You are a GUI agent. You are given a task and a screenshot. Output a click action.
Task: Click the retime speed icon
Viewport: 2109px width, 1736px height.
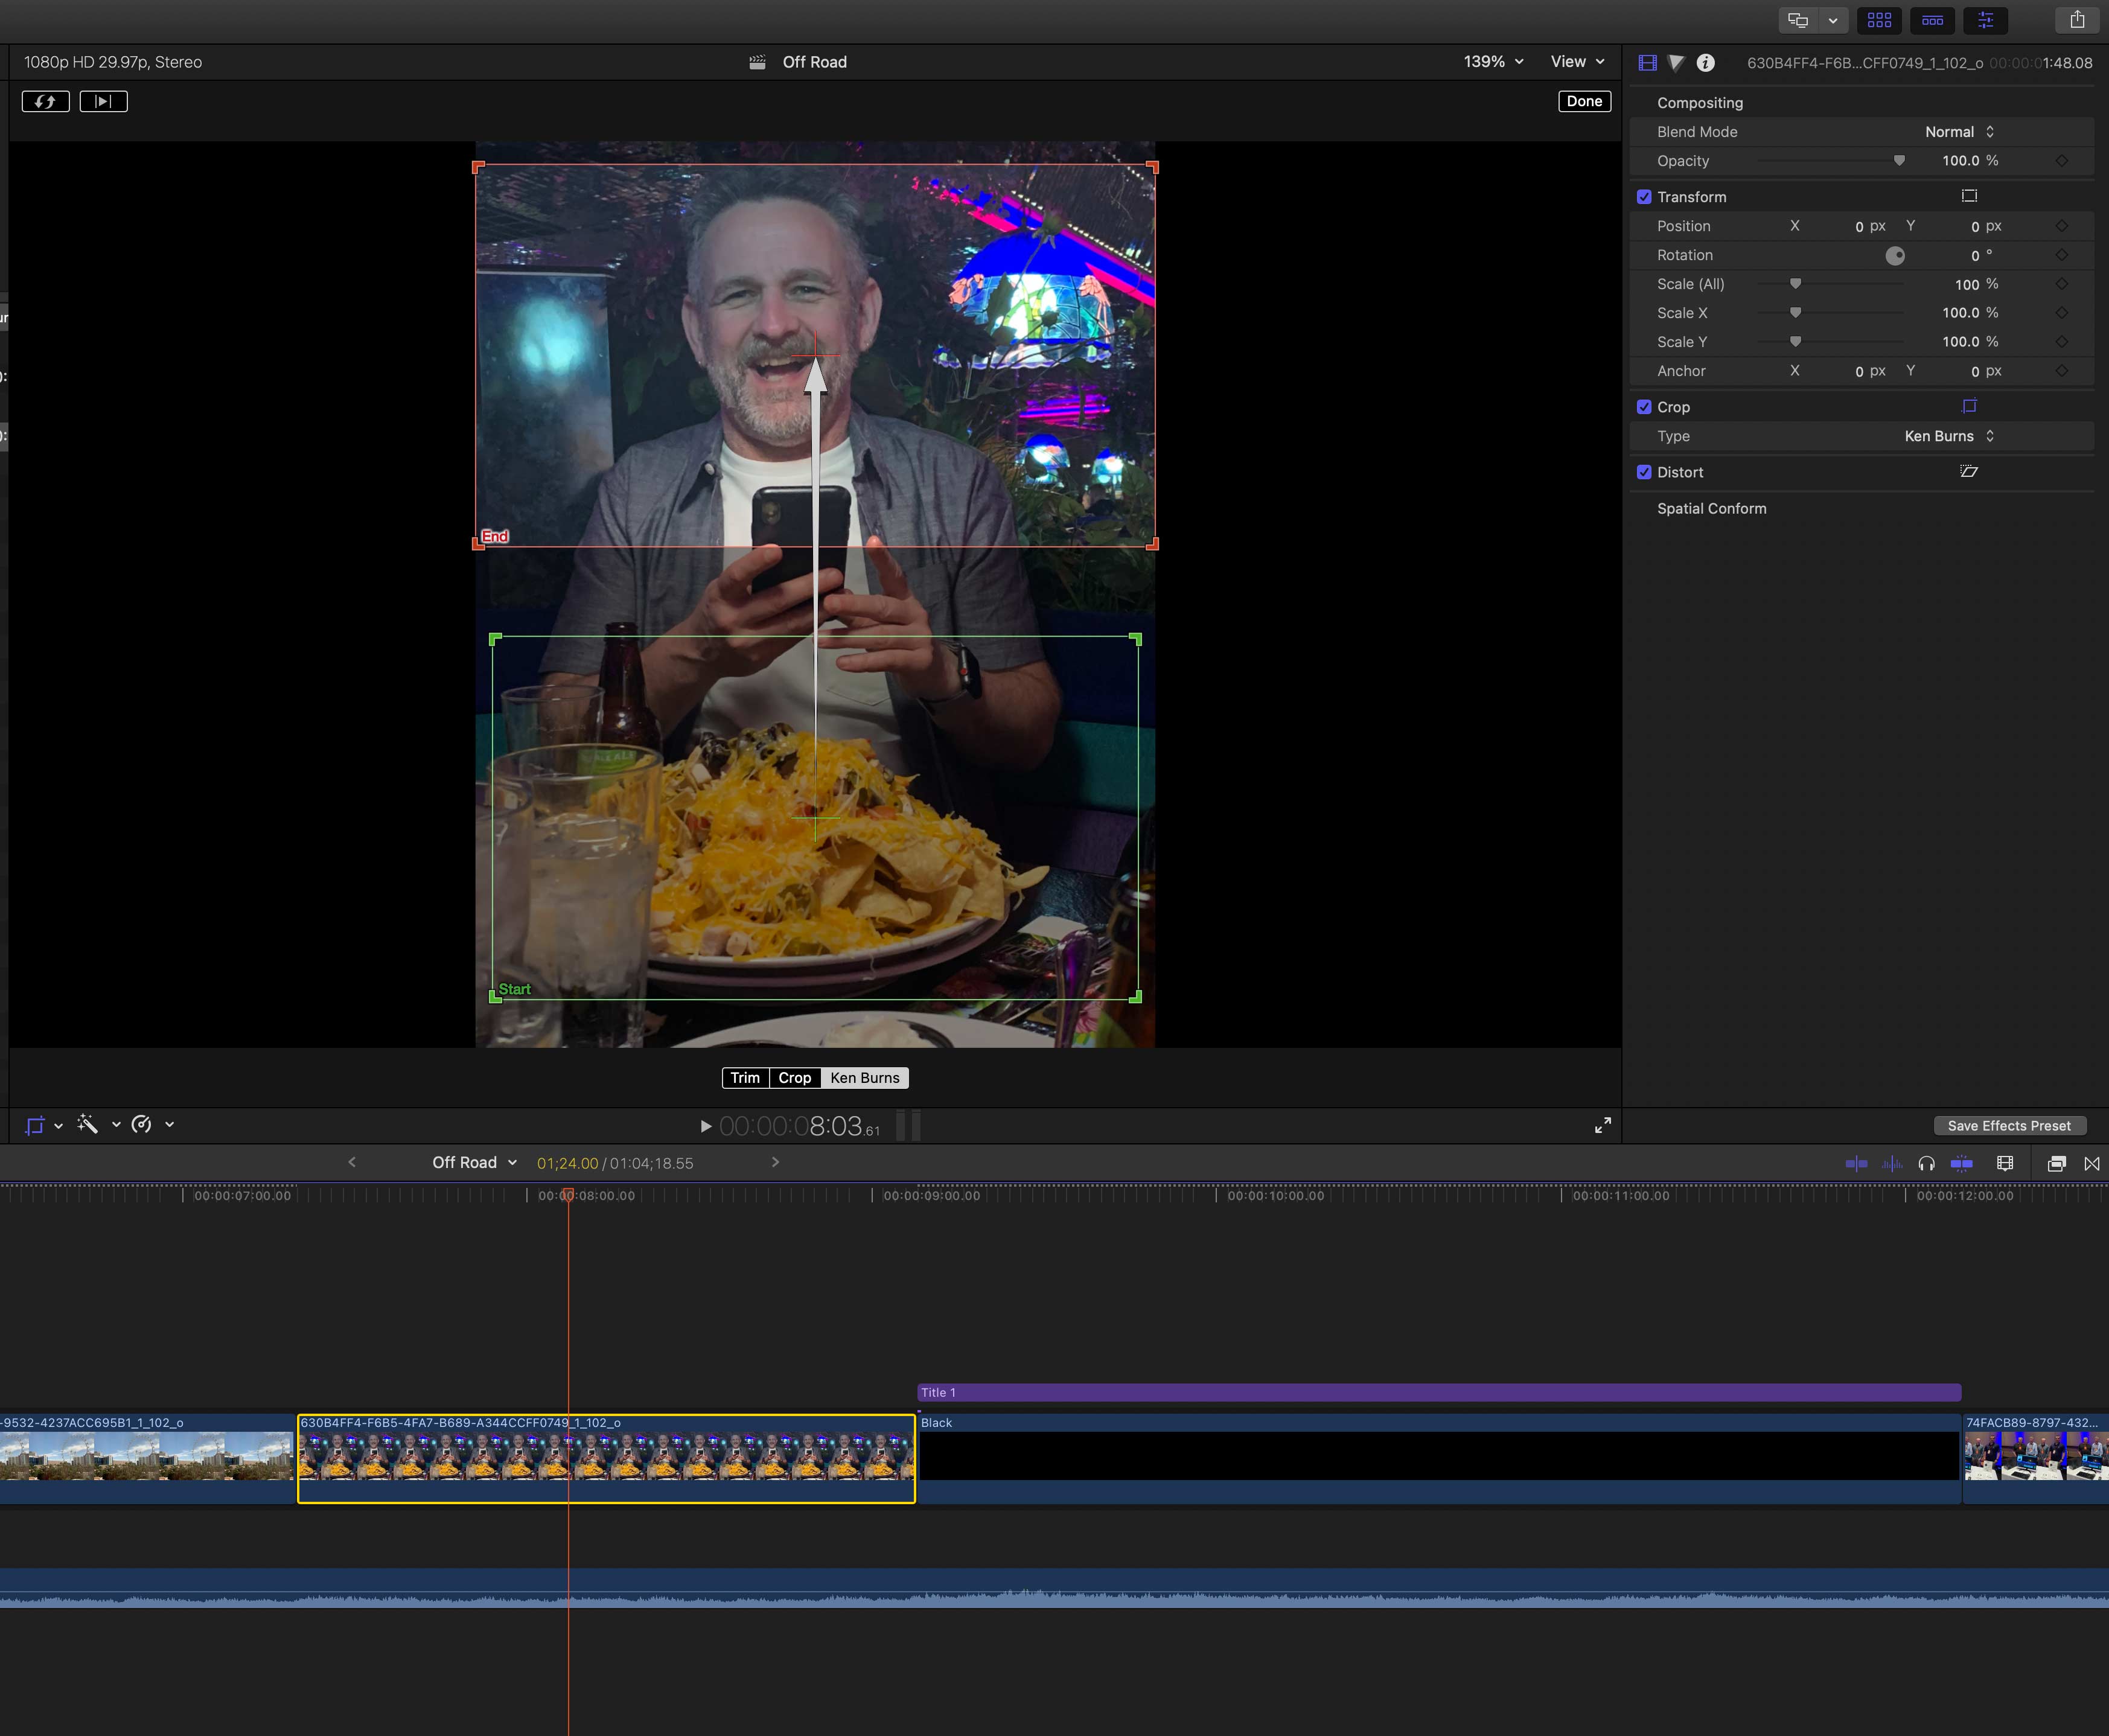point(142,1124)
